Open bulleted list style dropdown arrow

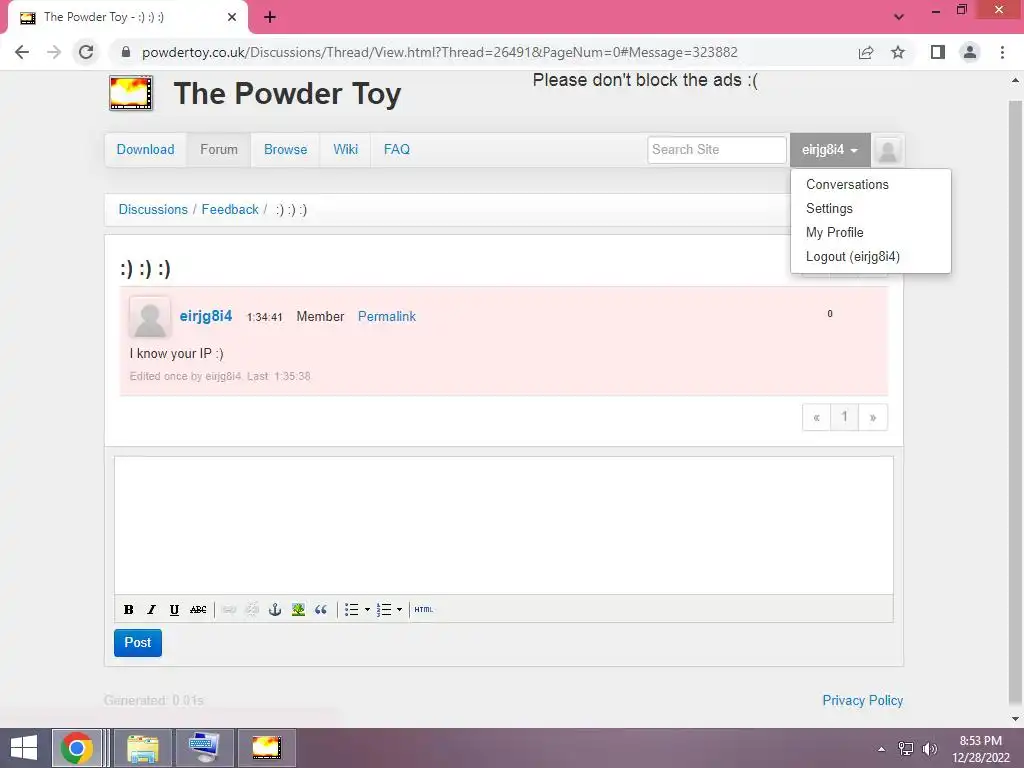click(x=367, y=609)
